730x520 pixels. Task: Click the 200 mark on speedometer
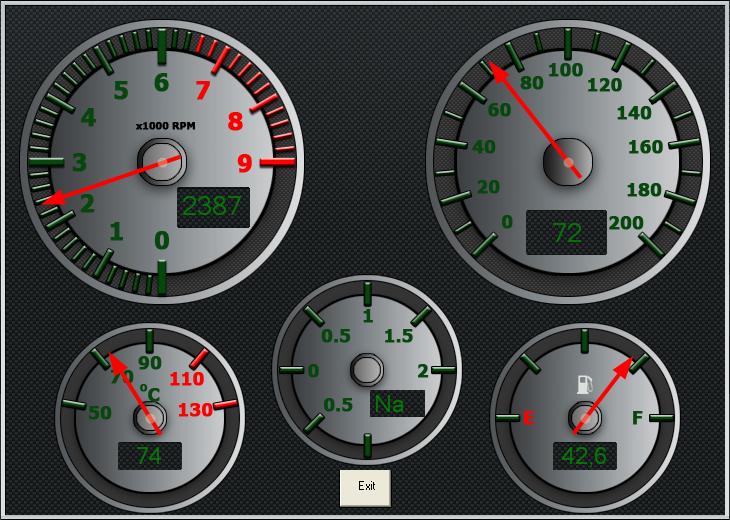pyautogui.click(x=625, y=222)
